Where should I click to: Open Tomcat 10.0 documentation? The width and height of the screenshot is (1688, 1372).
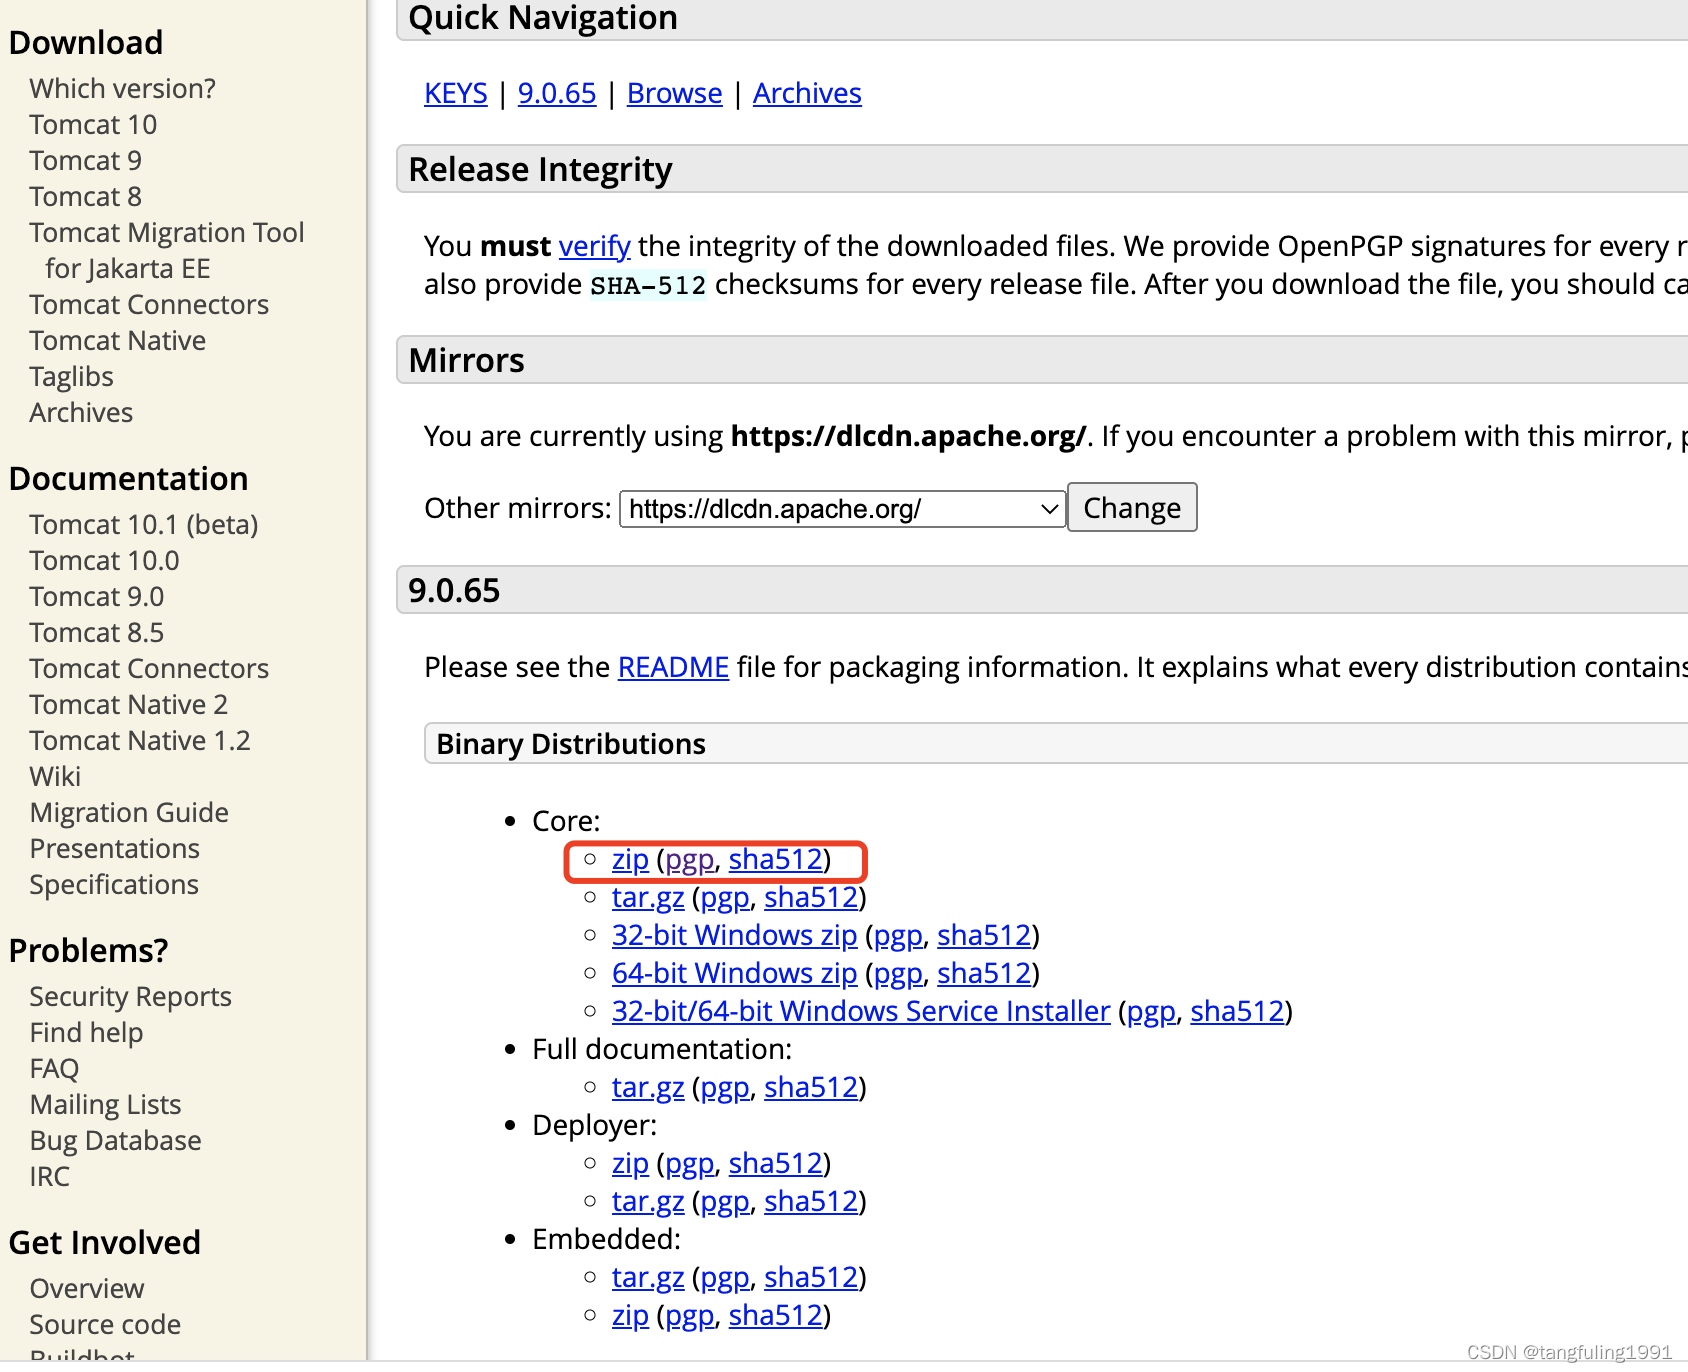point(104,561)
